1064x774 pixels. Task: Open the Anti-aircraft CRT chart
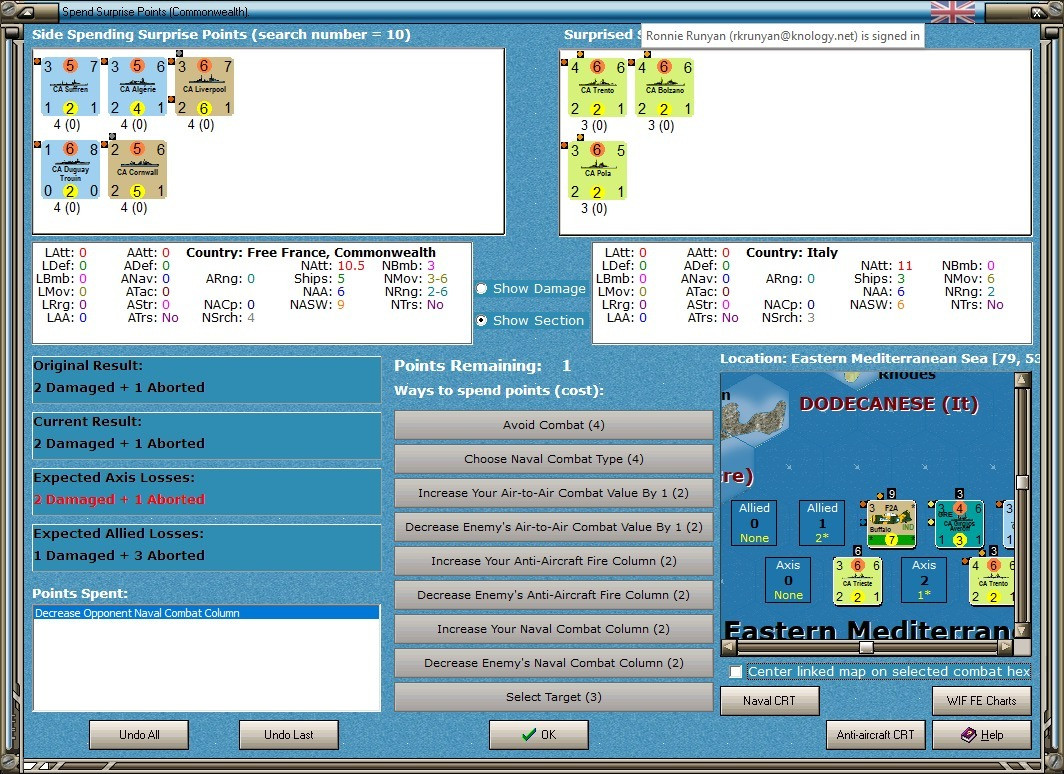click(x=875, y=735)
